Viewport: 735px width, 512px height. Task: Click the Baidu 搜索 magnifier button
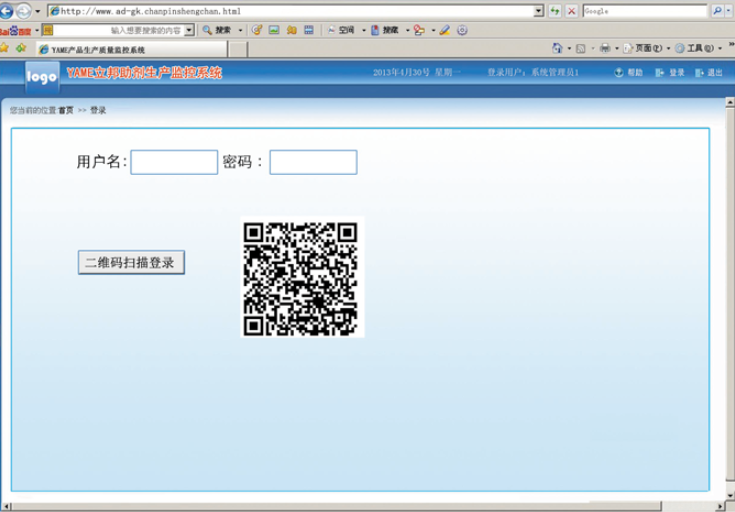tap(217, 30)
